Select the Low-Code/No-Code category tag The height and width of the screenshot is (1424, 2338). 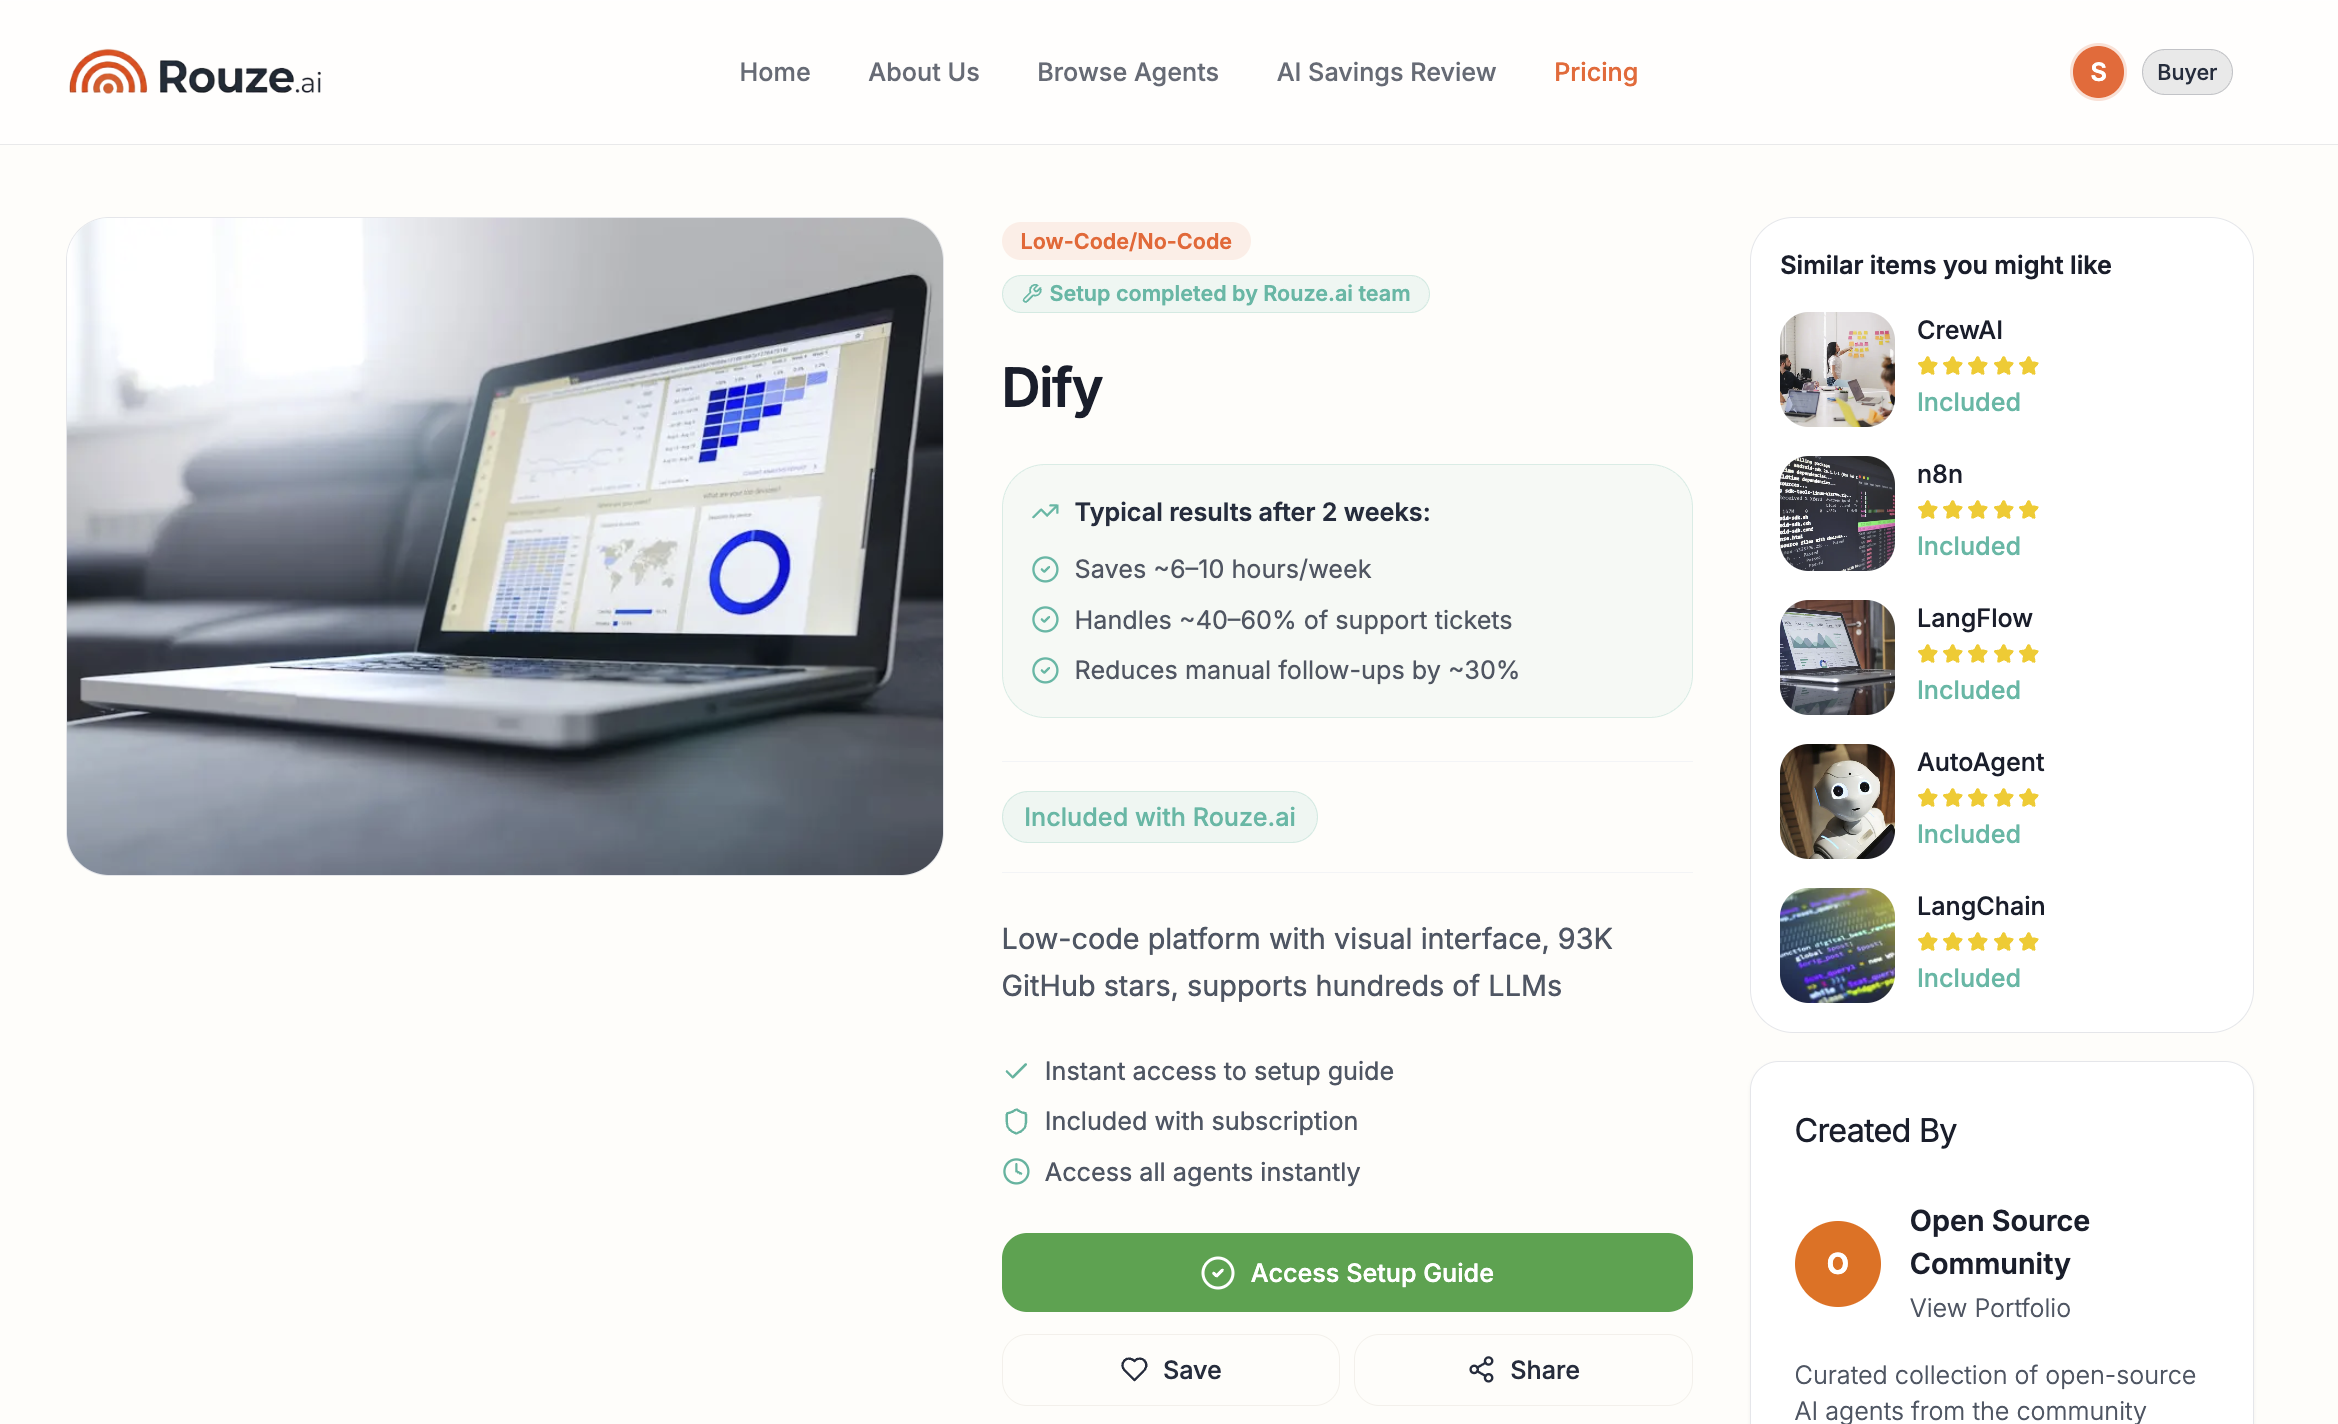(x=1125, y=241)
